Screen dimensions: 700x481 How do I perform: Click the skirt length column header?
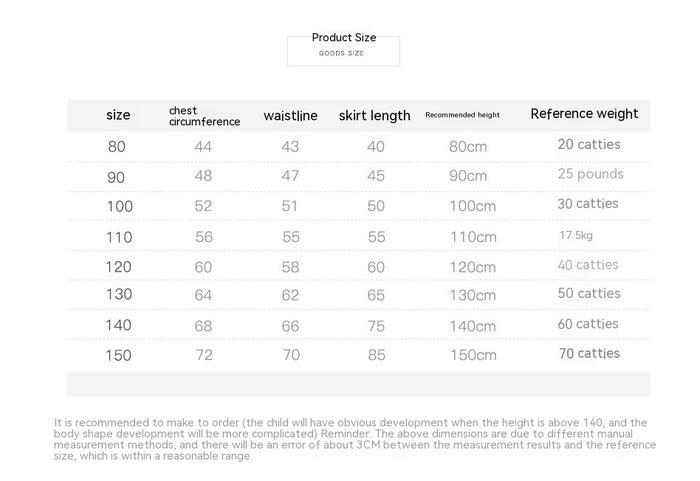[x=374, y=116]
